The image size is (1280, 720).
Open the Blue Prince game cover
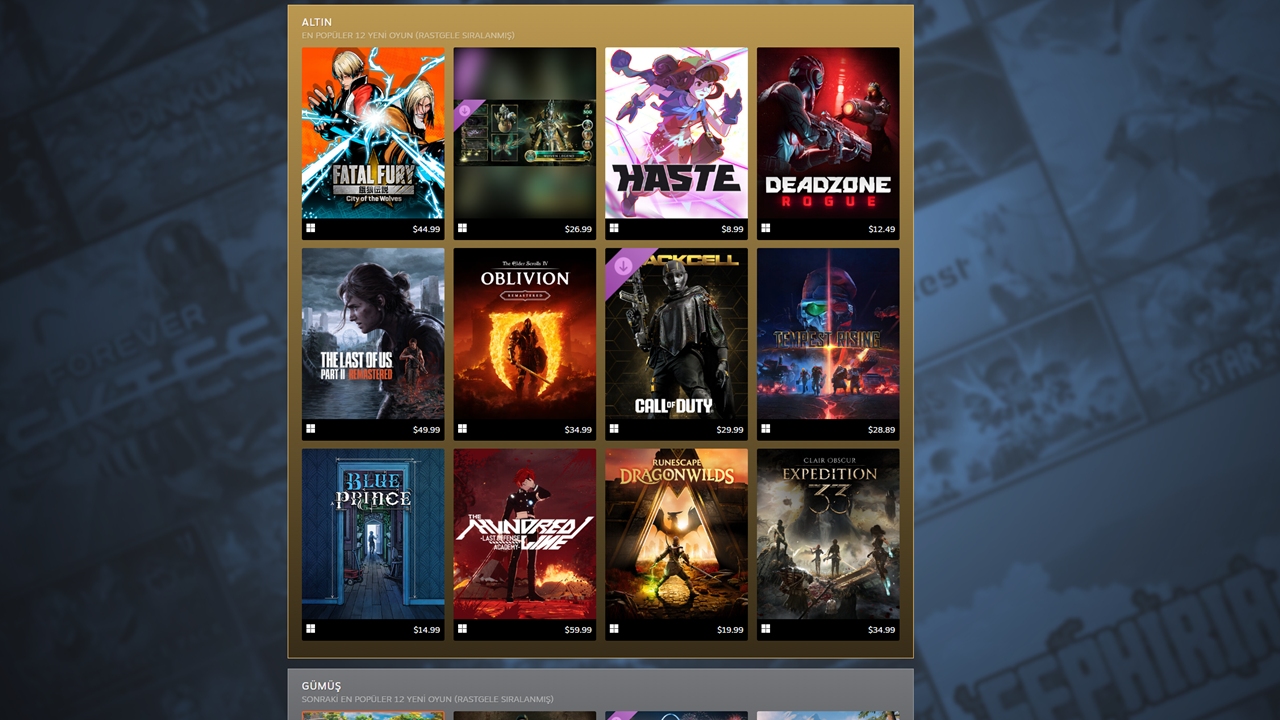click(x=373, y=533)
